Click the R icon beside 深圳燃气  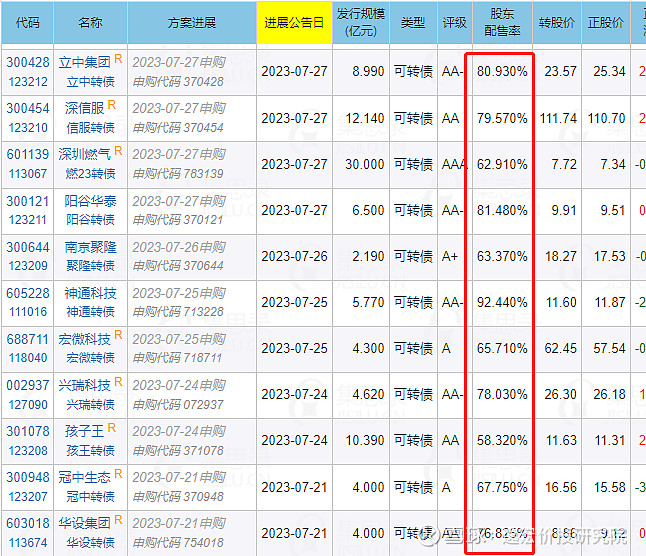118,151
